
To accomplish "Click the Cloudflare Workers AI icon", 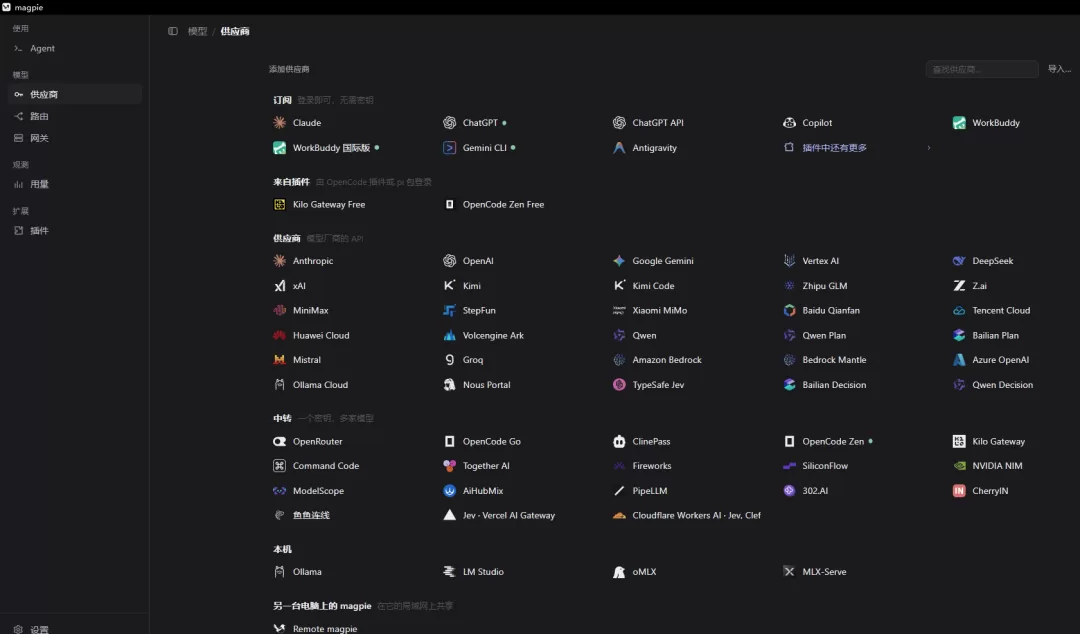I will pyautogui.click(x=619, y=515).
